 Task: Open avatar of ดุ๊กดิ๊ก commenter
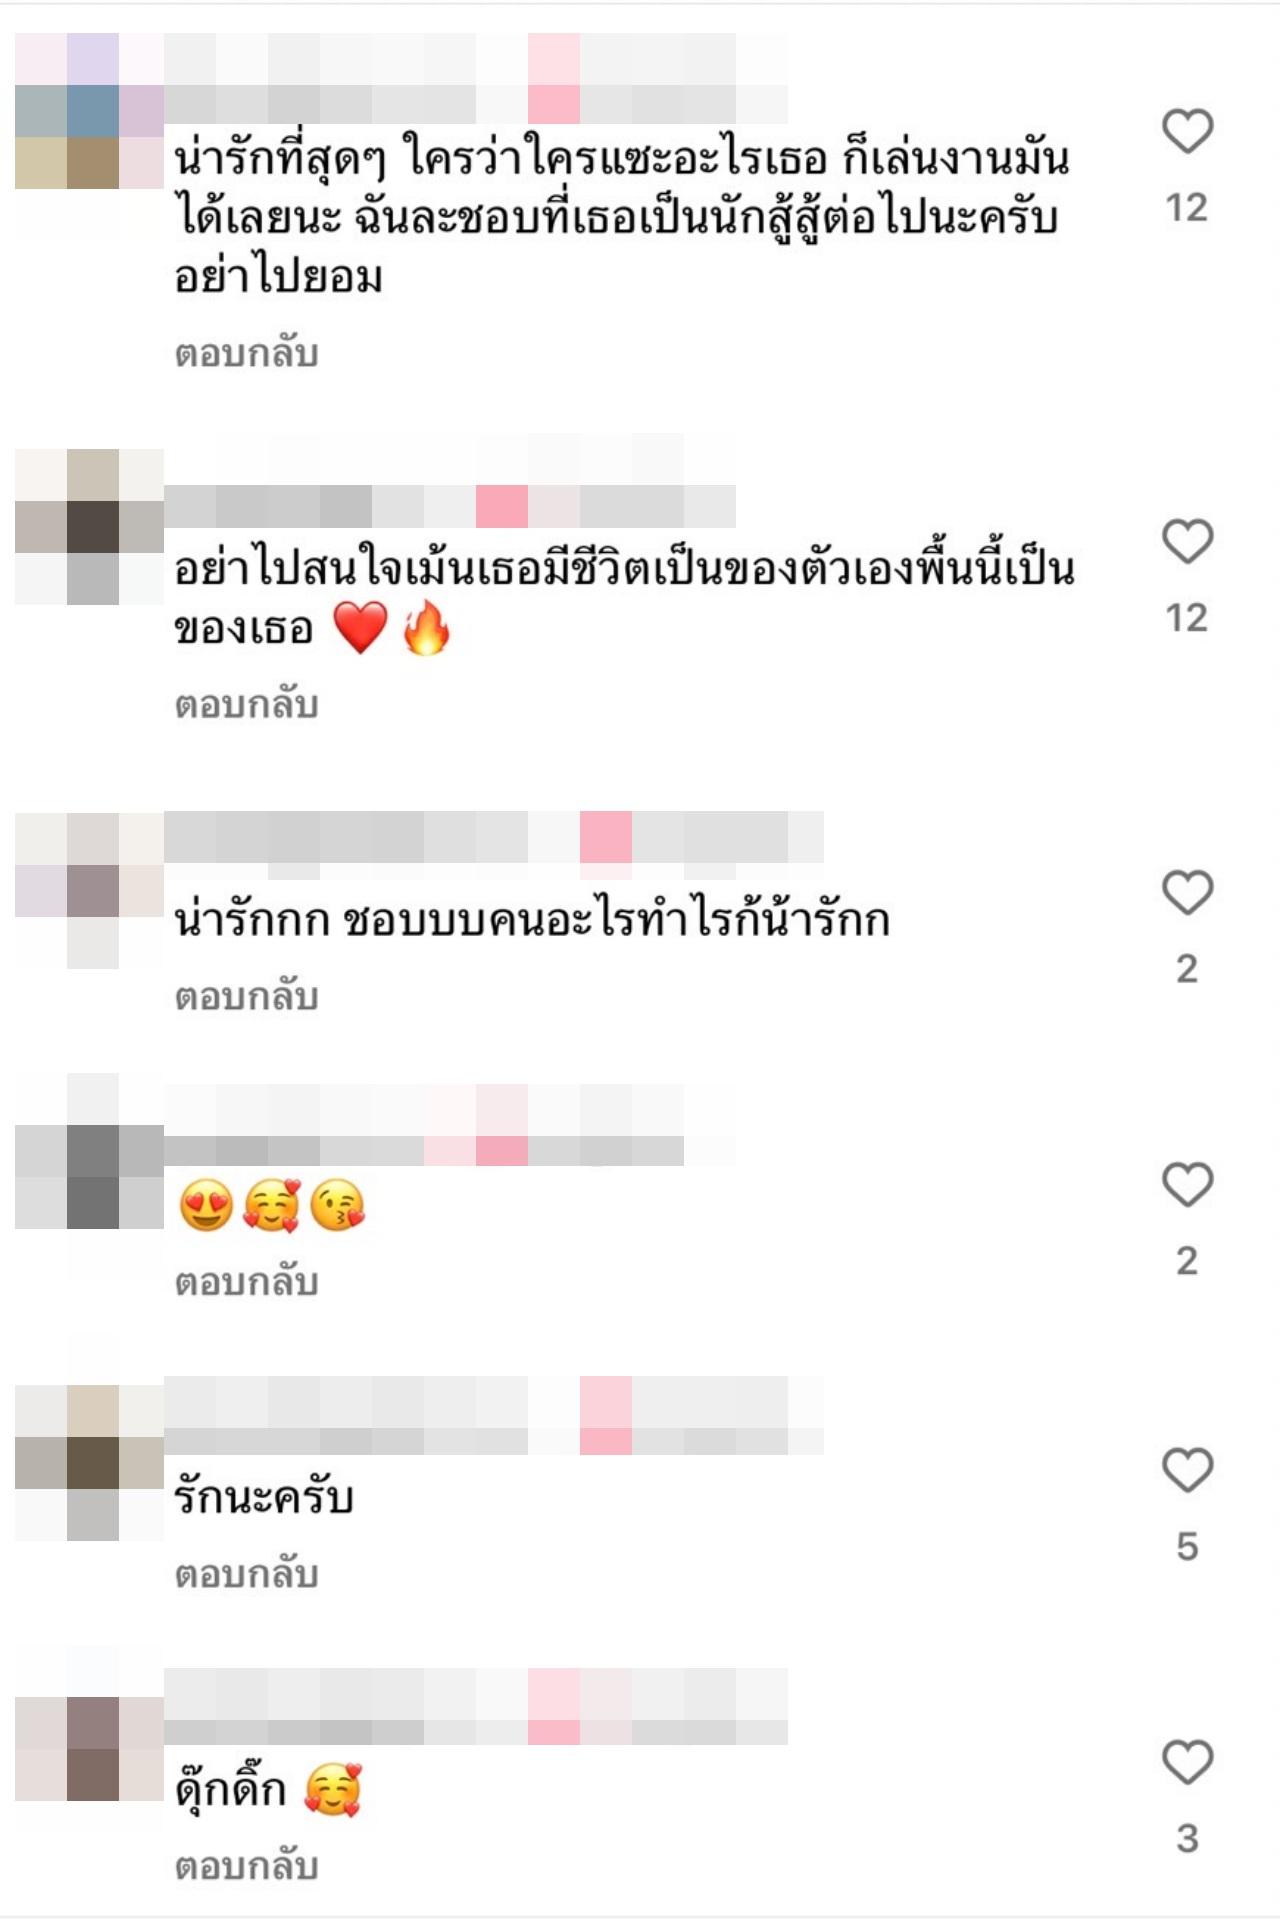click(89, 1748)
